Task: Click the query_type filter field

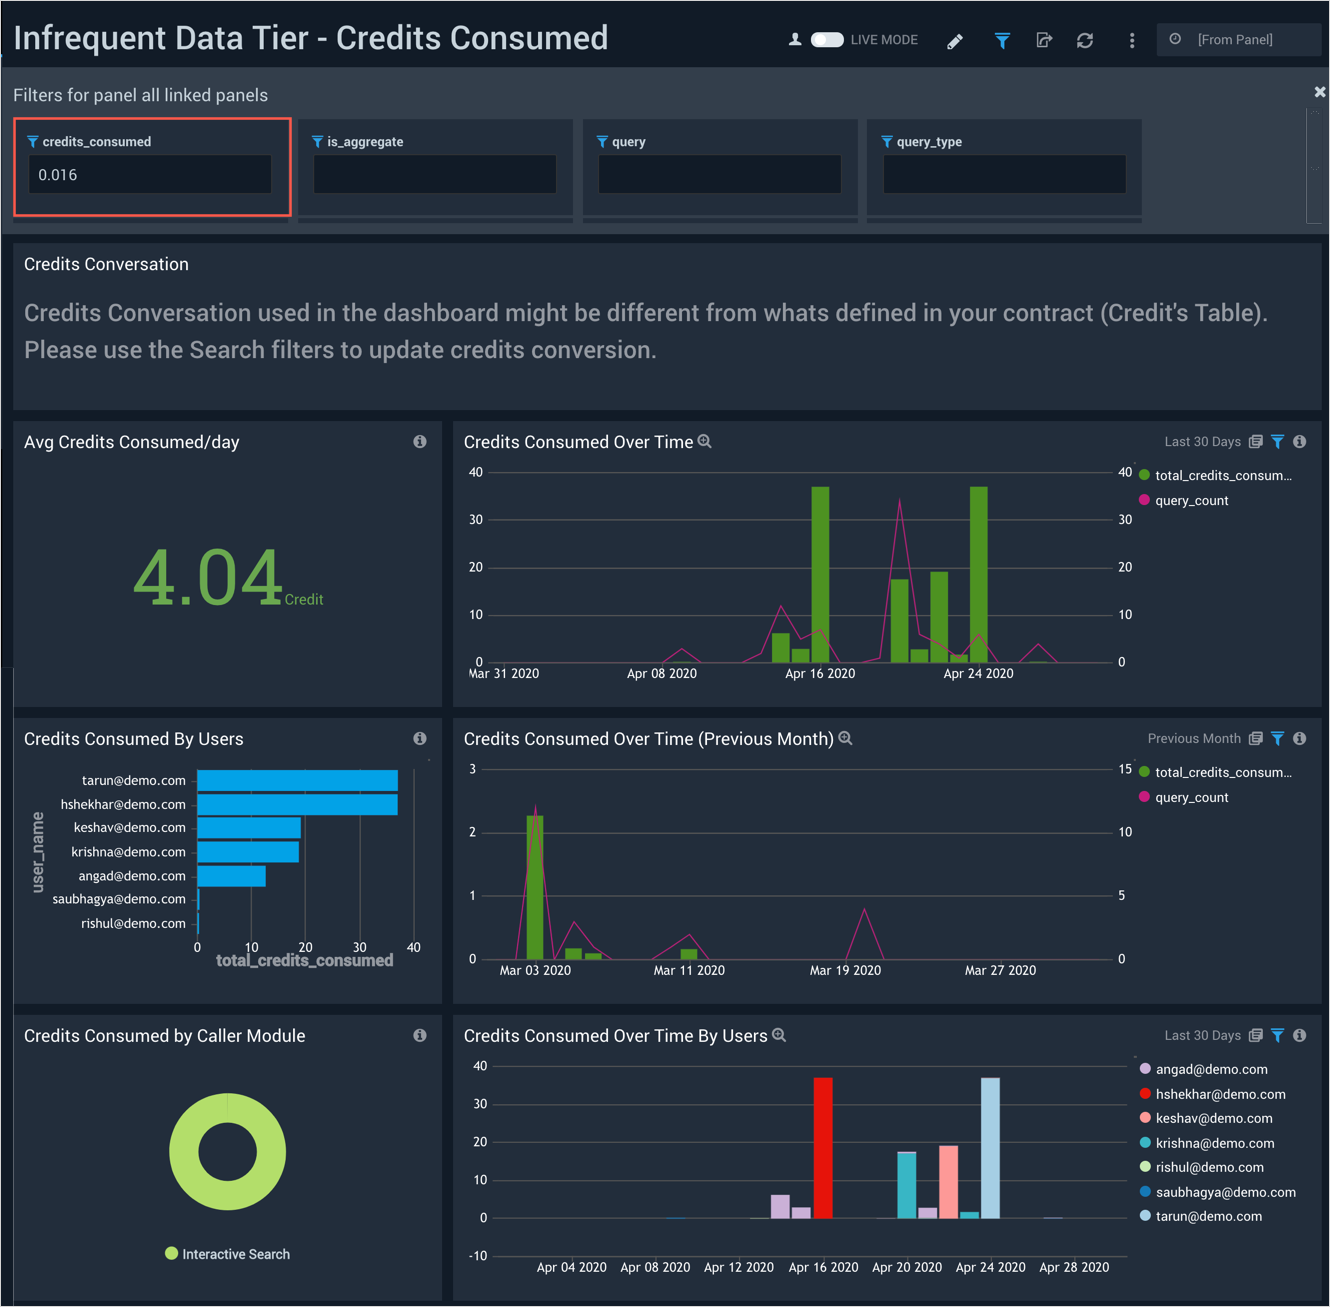Action: point(1004,175)
